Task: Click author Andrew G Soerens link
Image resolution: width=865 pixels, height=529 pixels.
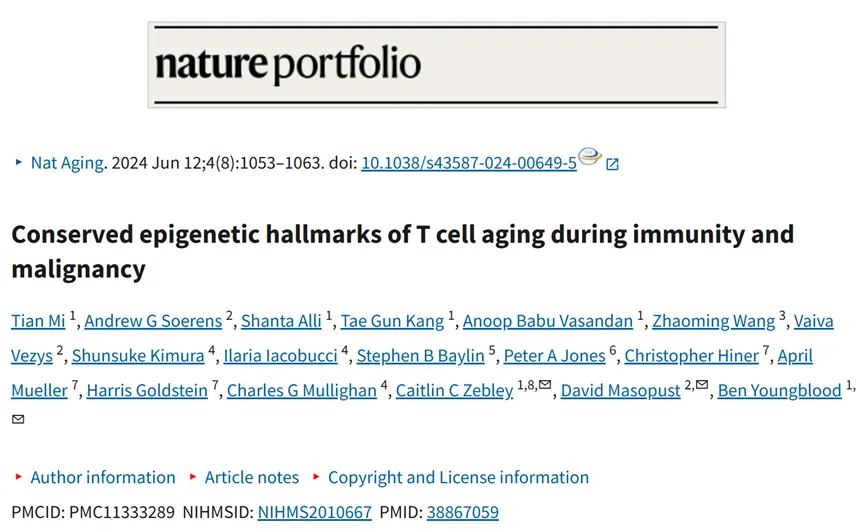Action: tap(153, 321)
